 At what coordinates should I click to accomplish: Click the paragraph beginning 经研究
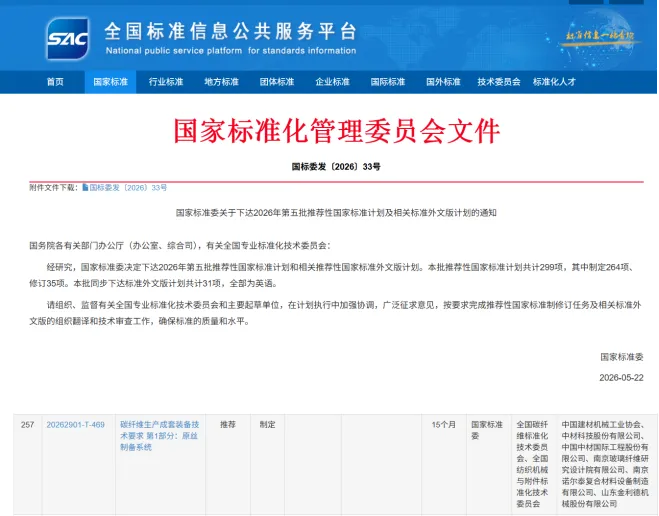coord(332,276)
